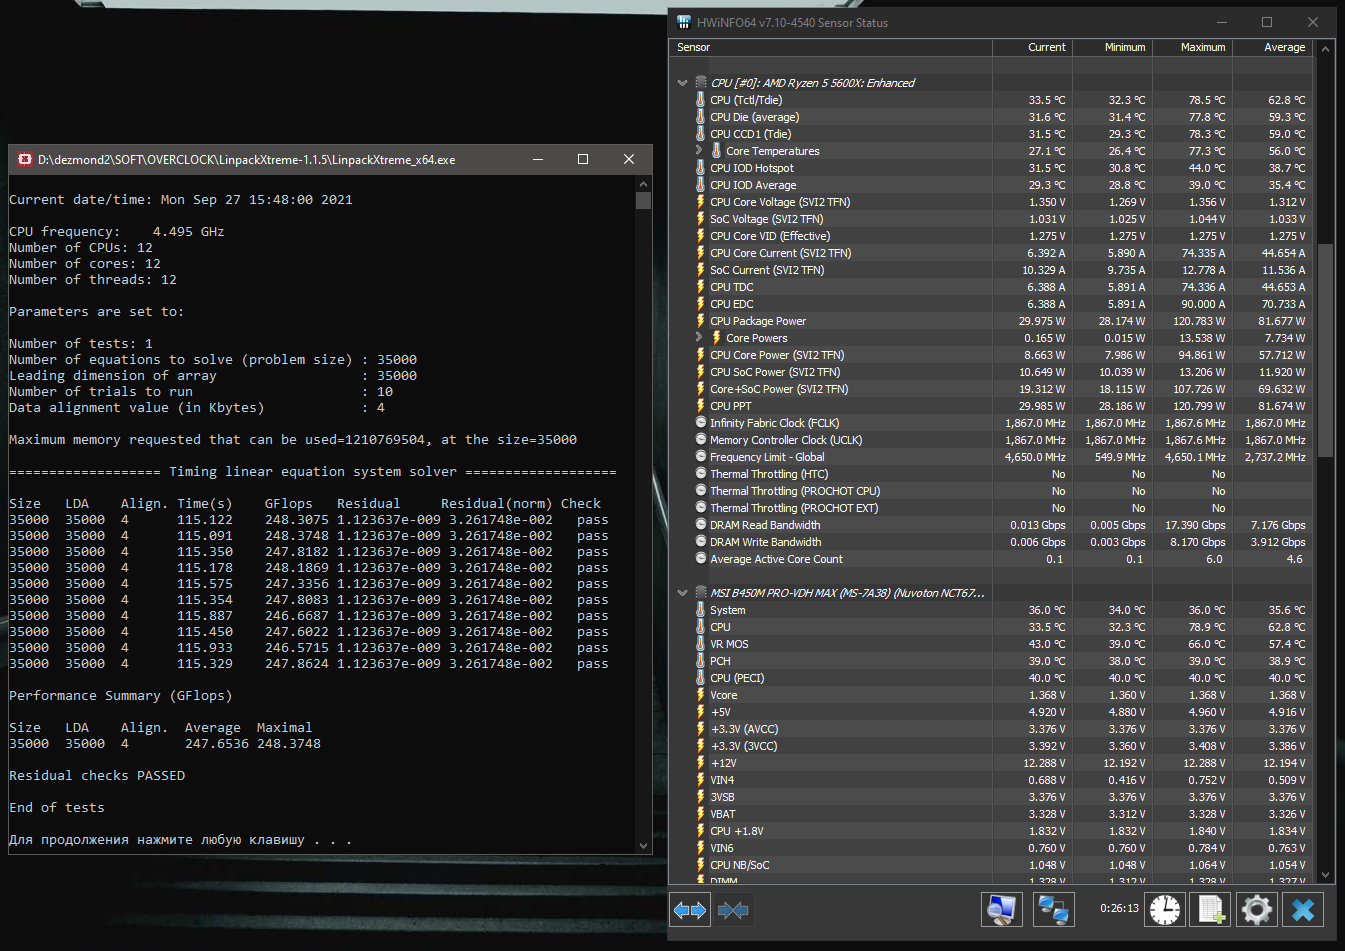Collapse the MSI B450M PRO-VDH MAX group
The image size is (1345, 951).
[x=682, y=593]
